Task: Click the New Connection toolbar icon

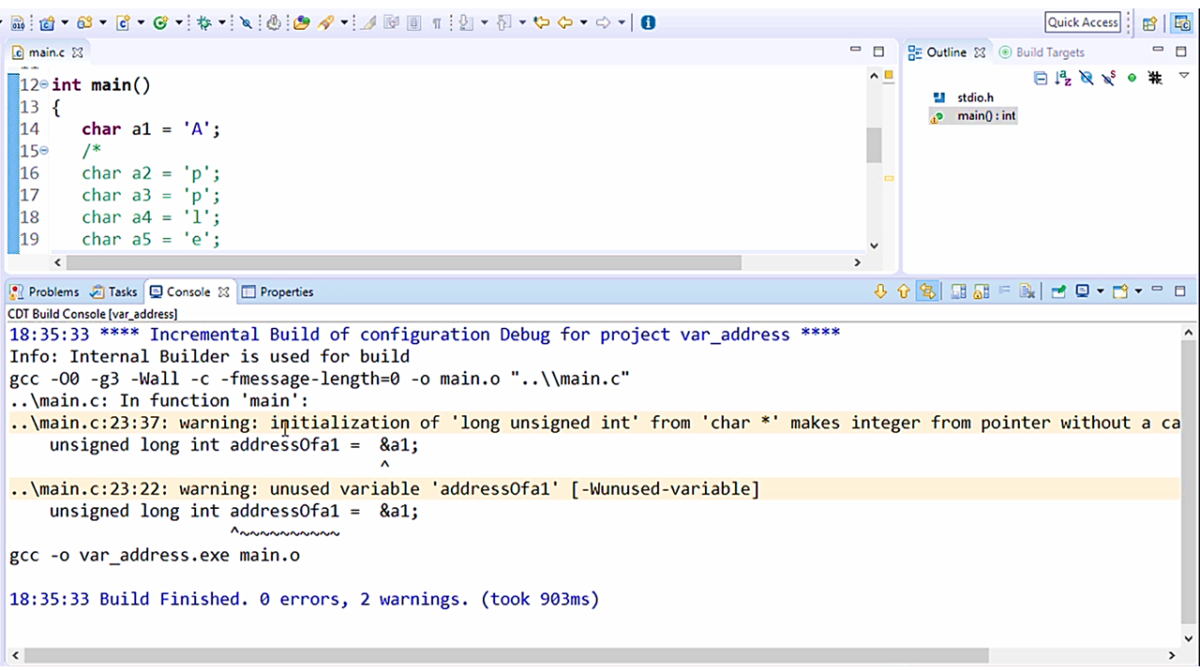Action: pos(272,22)
